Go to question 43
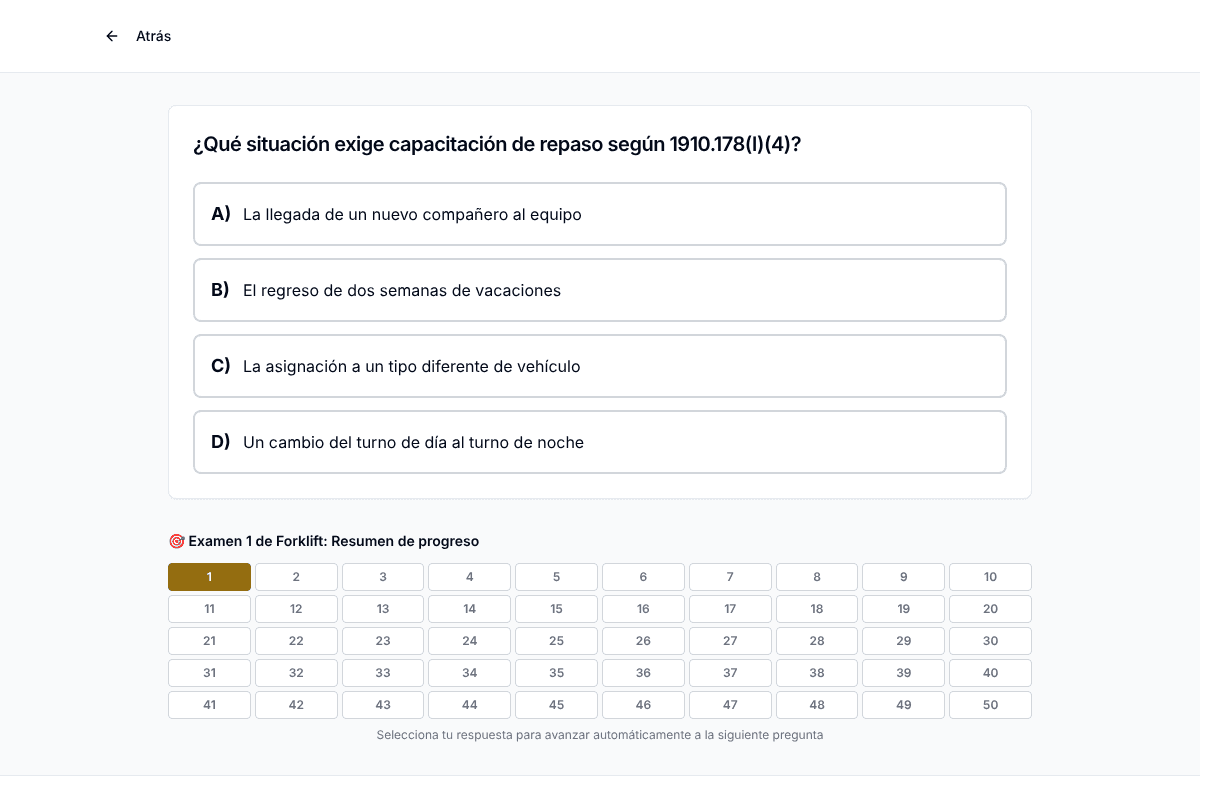 point(383,705)
